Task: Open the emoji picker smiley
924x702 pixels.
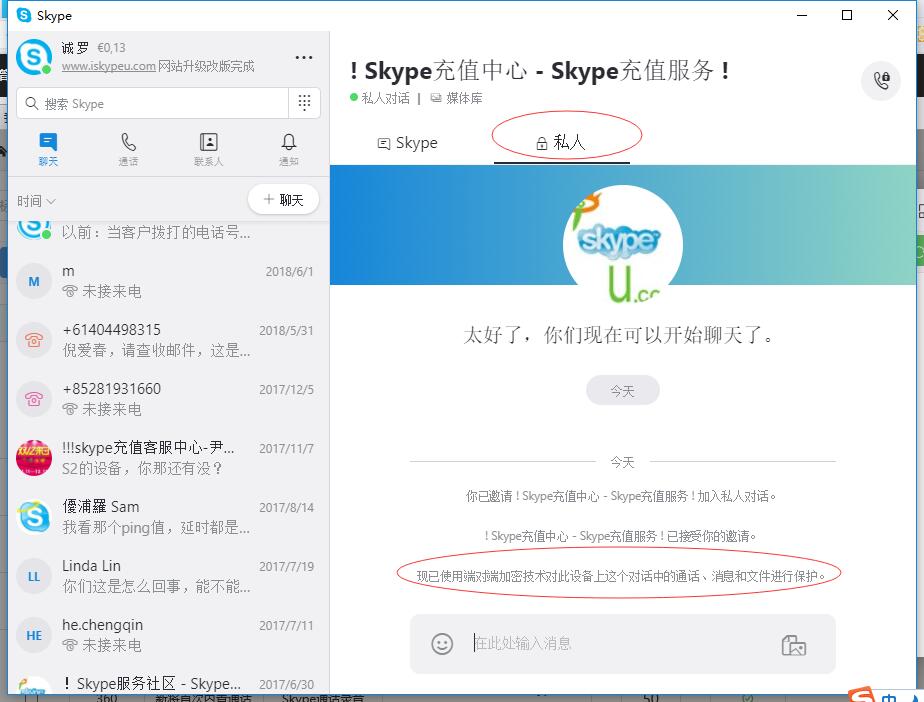Action: (x=442, y=644)
